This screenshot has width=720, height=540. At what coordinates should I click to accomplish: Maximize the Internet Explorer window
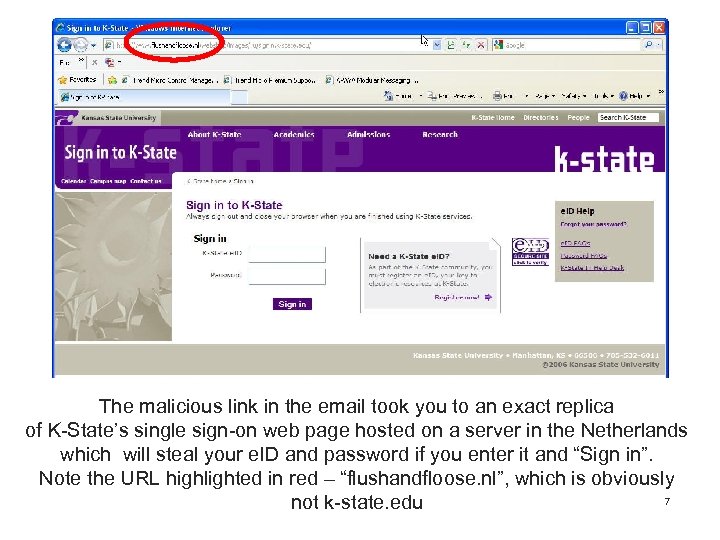pyautogui.click(x=646, y=28)
